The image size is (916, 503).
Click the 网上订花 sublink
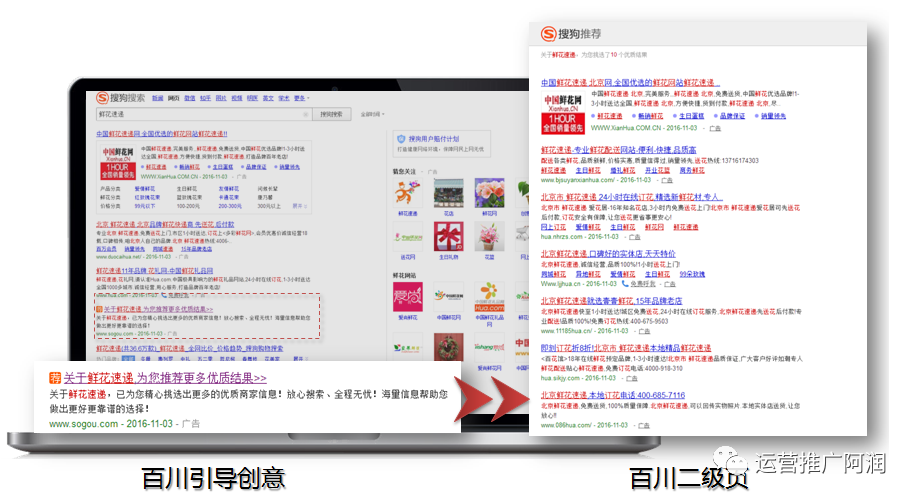pos(553,227)
